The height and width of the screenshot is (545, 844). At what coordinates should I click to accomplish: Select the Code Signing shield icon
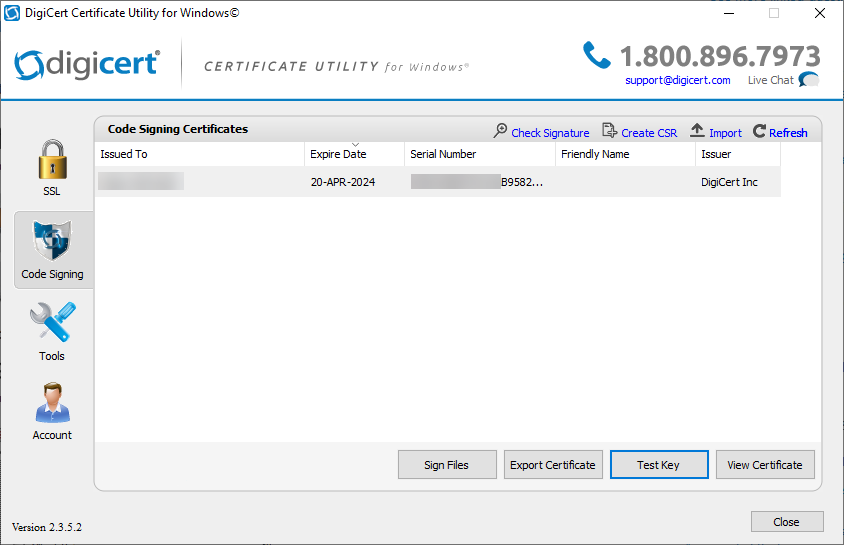[52, 240]
